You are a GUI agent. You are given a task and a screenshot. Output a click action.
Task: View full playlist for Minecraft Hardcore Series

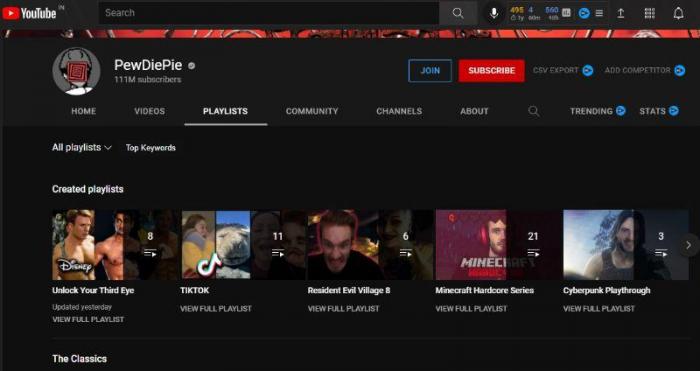coord(471,308)
